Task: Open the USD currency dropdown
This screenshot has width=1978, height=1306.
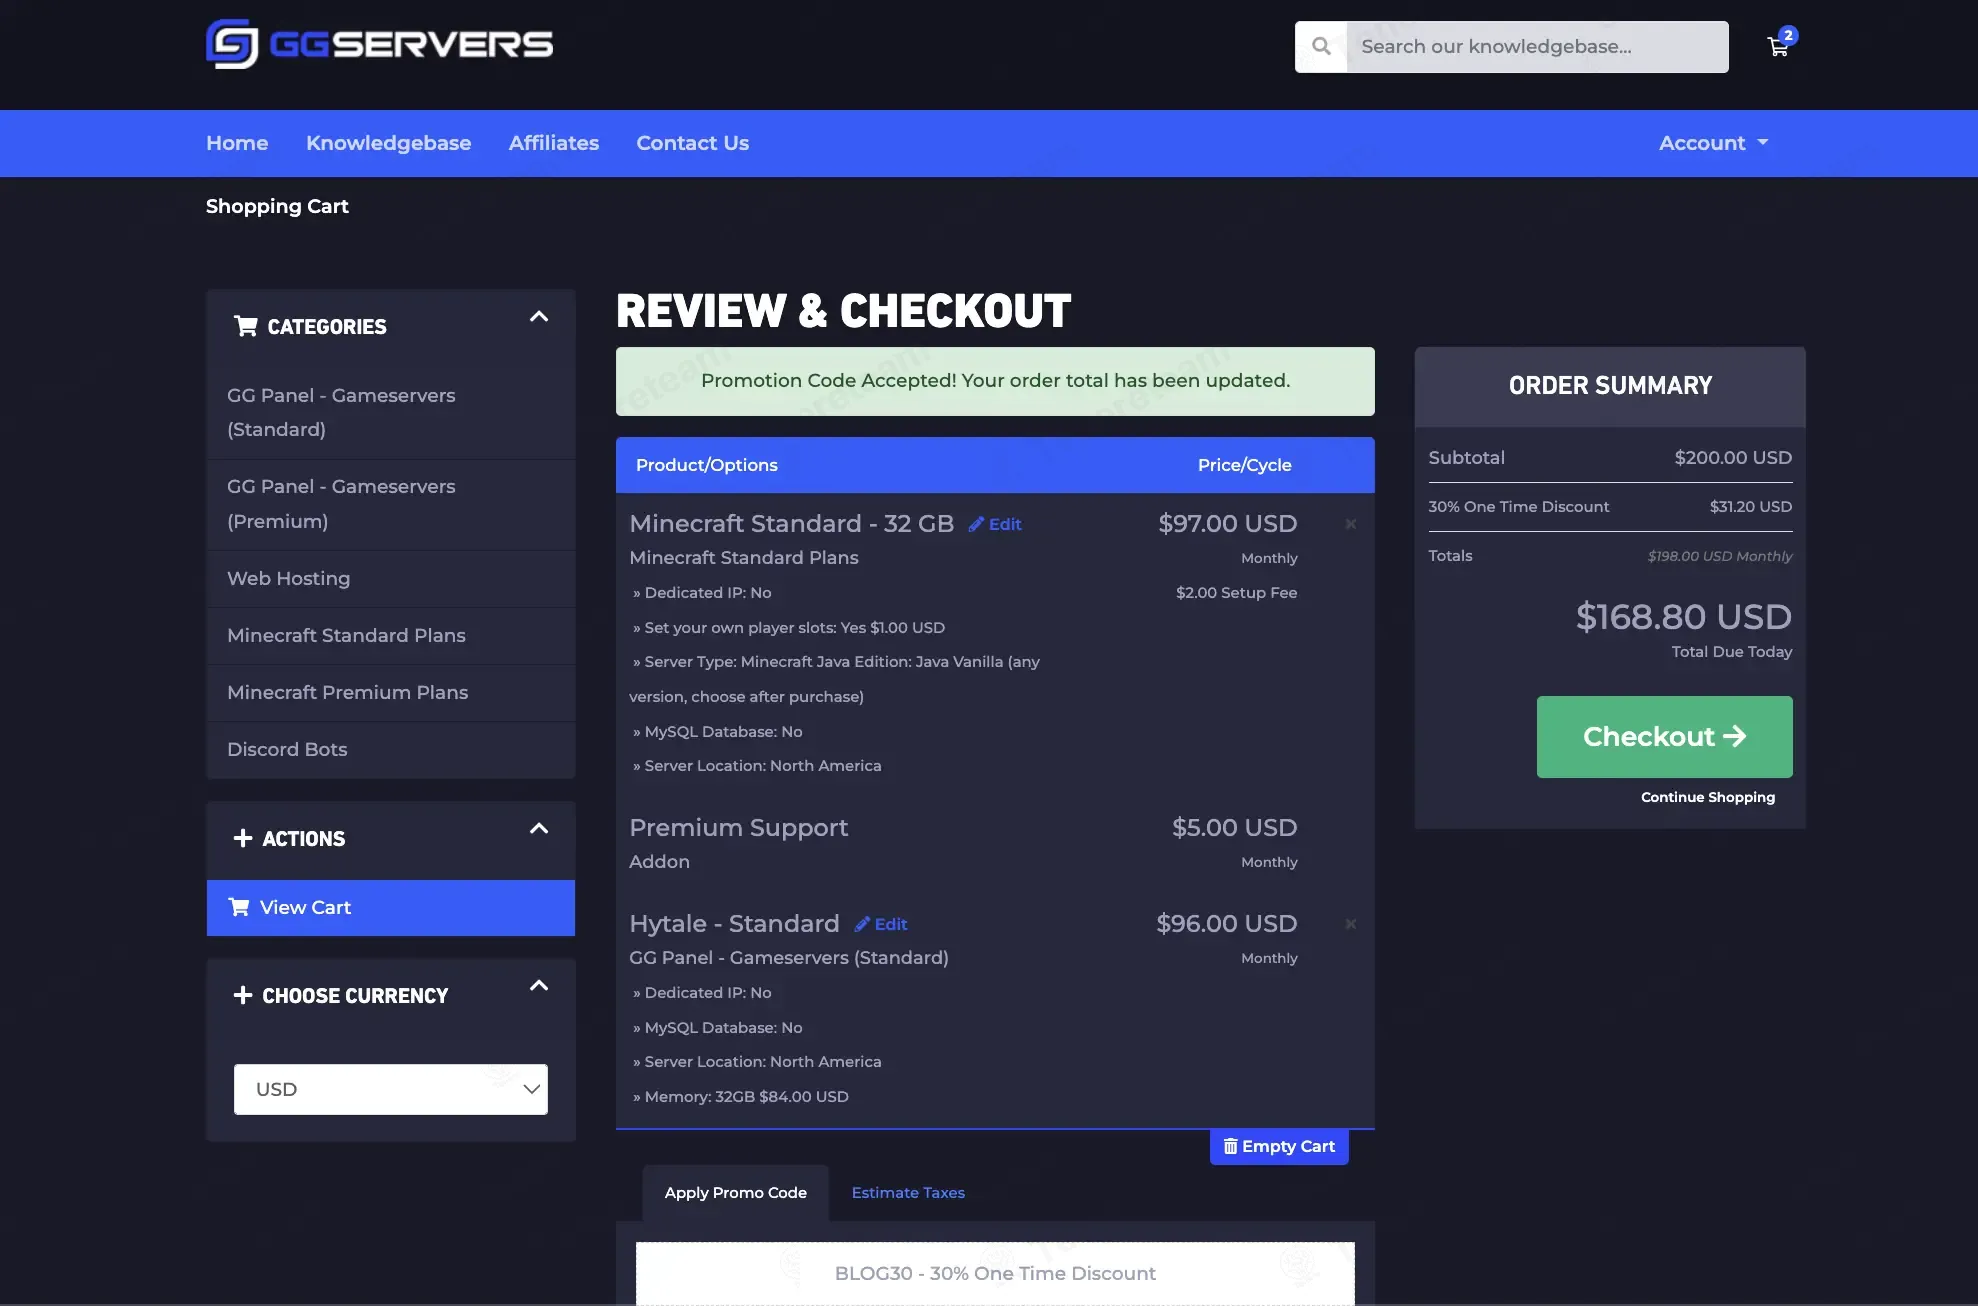Action: click(391, 1089)
